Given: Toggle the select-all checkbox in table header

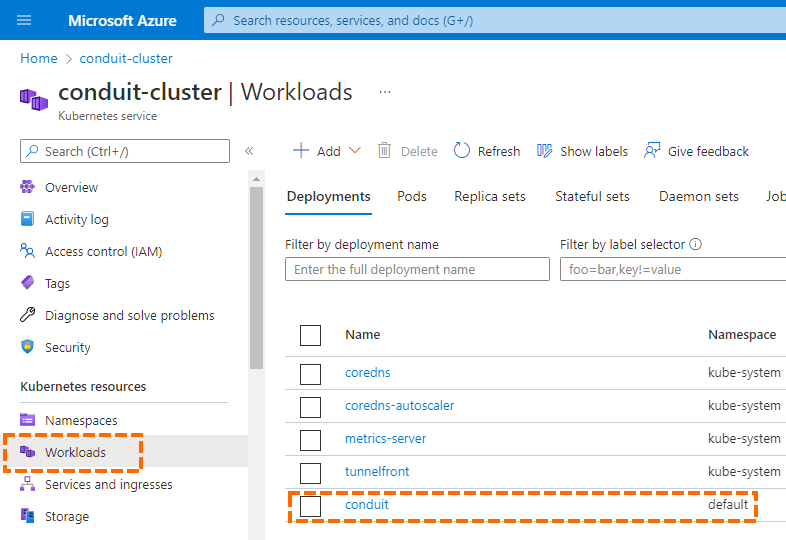Looking at the screenshot, I should point(310,335).
